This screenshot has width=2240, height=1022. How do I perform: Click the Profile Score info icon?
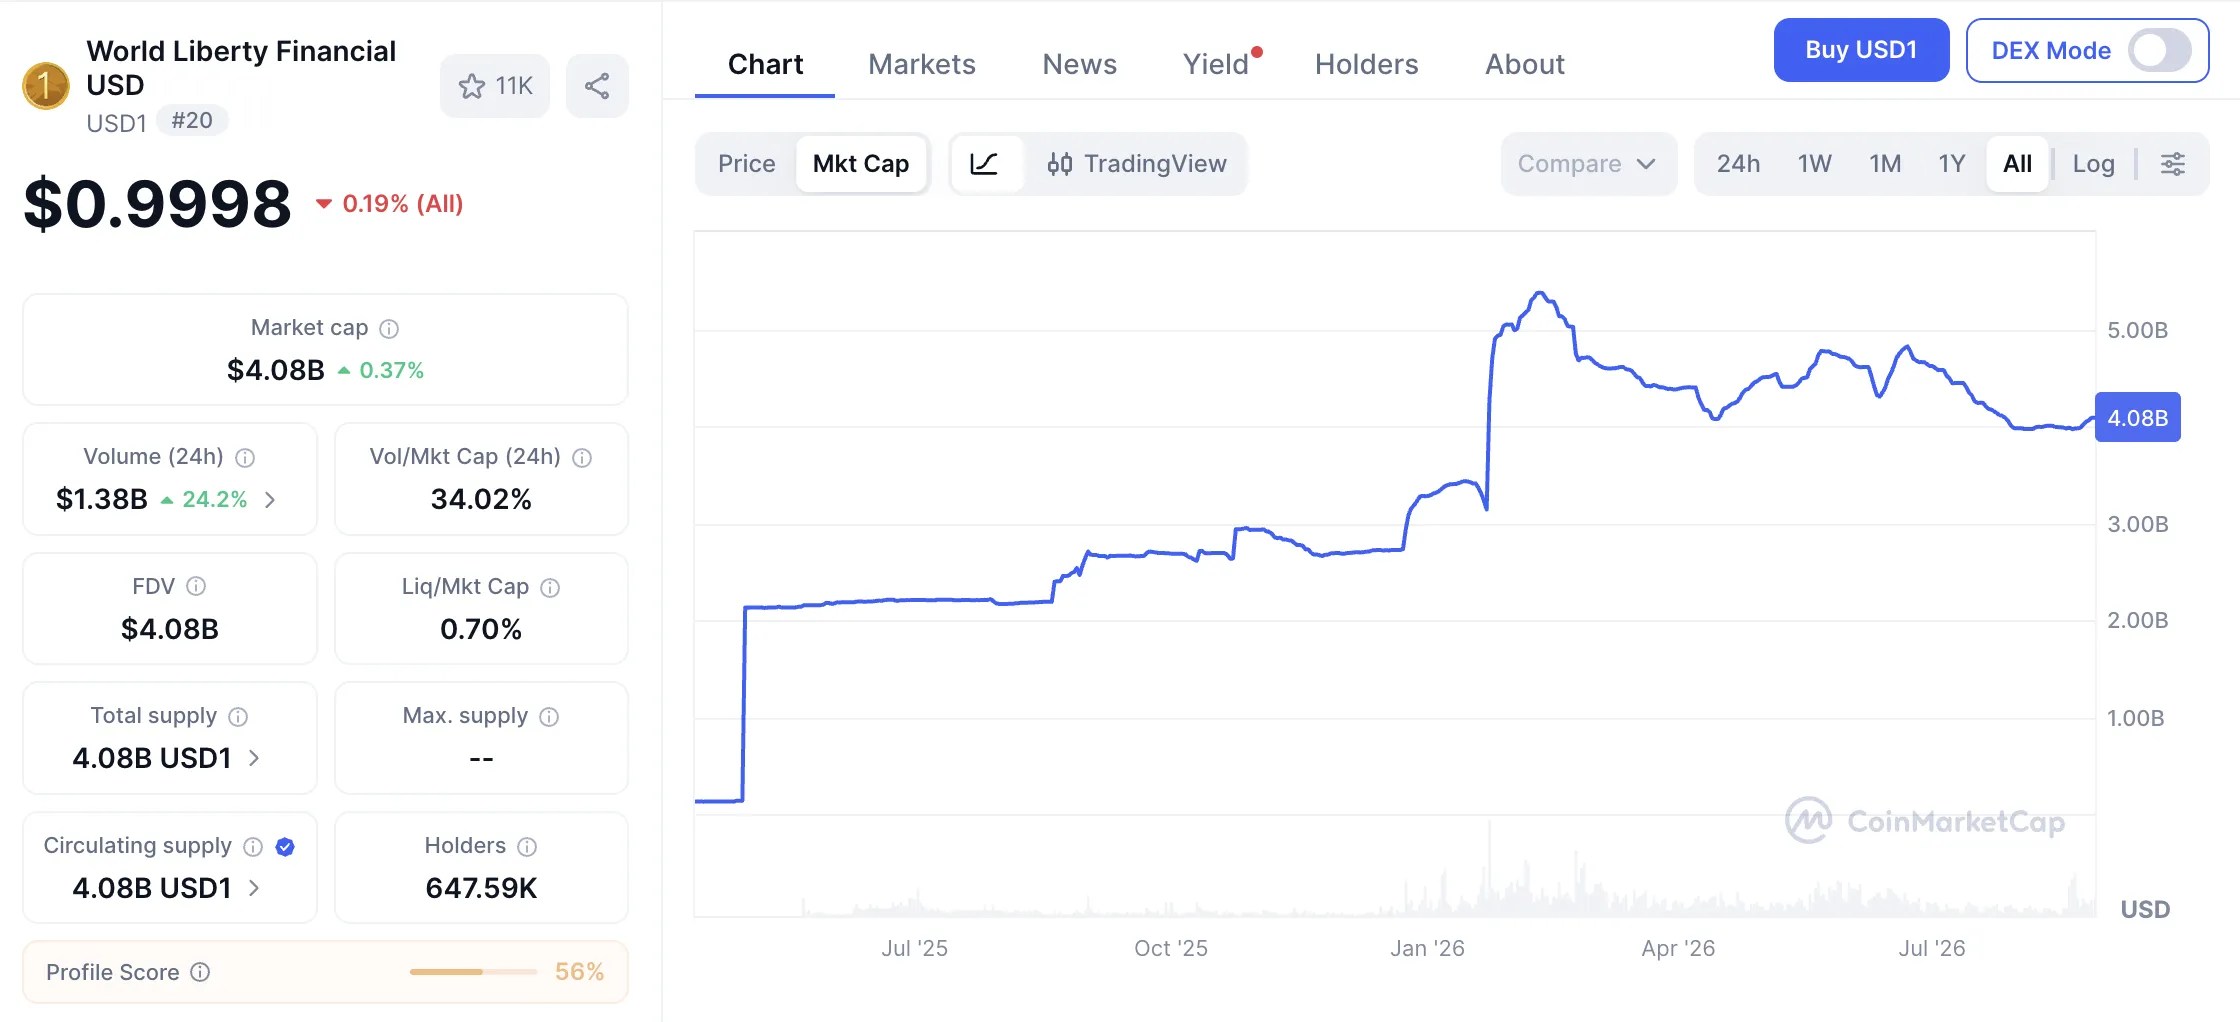coord(200,972)
